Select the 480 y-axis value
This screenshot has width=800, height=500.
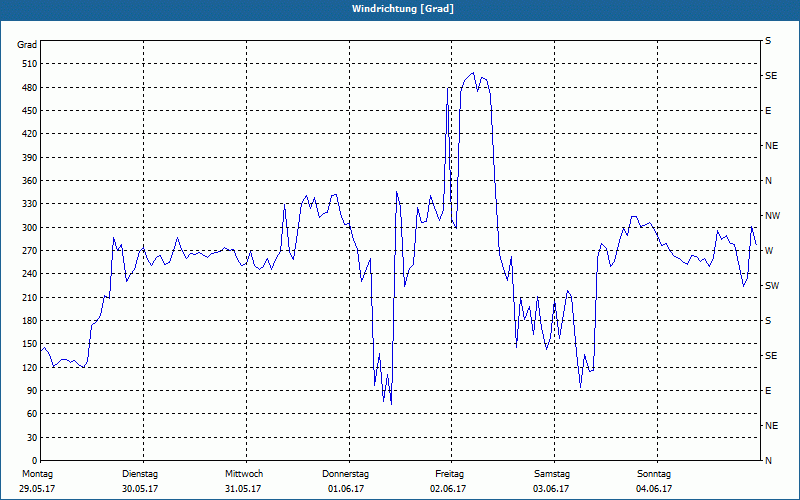tap(30, 87)
